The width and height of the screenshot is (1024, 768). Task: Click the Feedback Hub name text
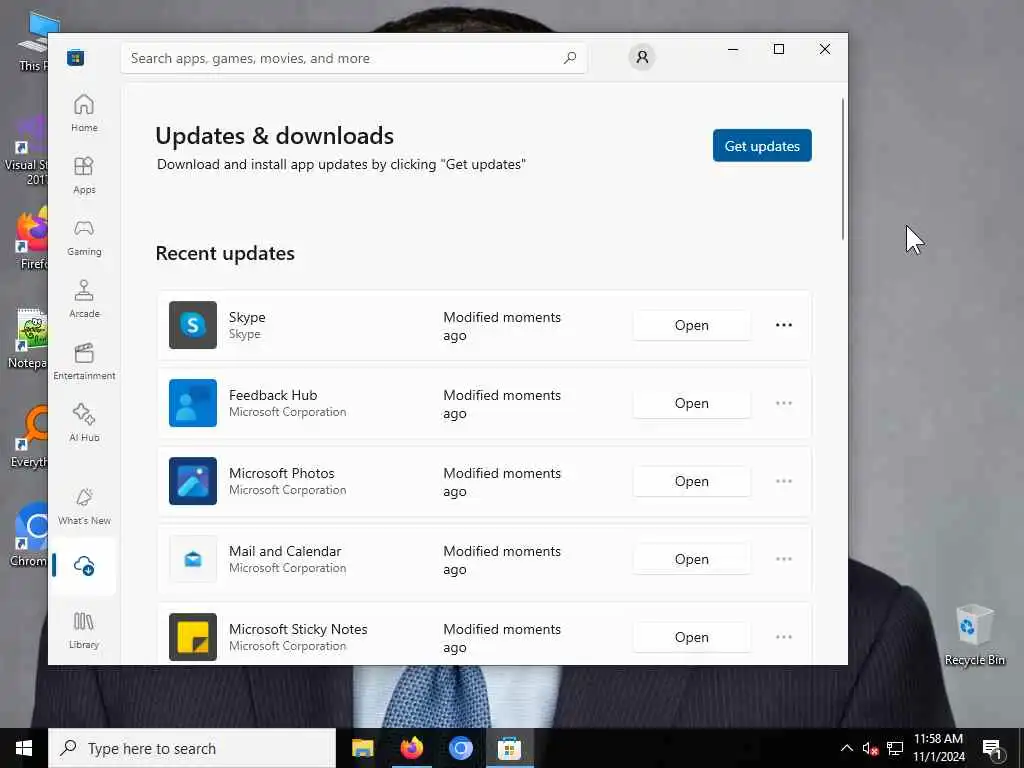coord(273,395)
